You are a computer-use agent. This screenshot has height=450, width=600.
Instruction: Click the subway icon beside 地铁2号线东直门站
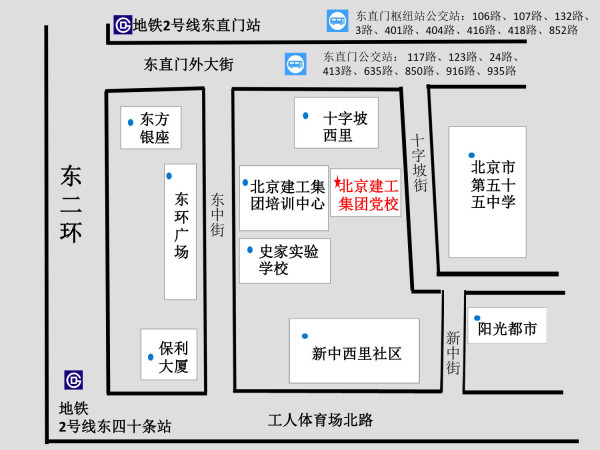[x=123, y=25]
